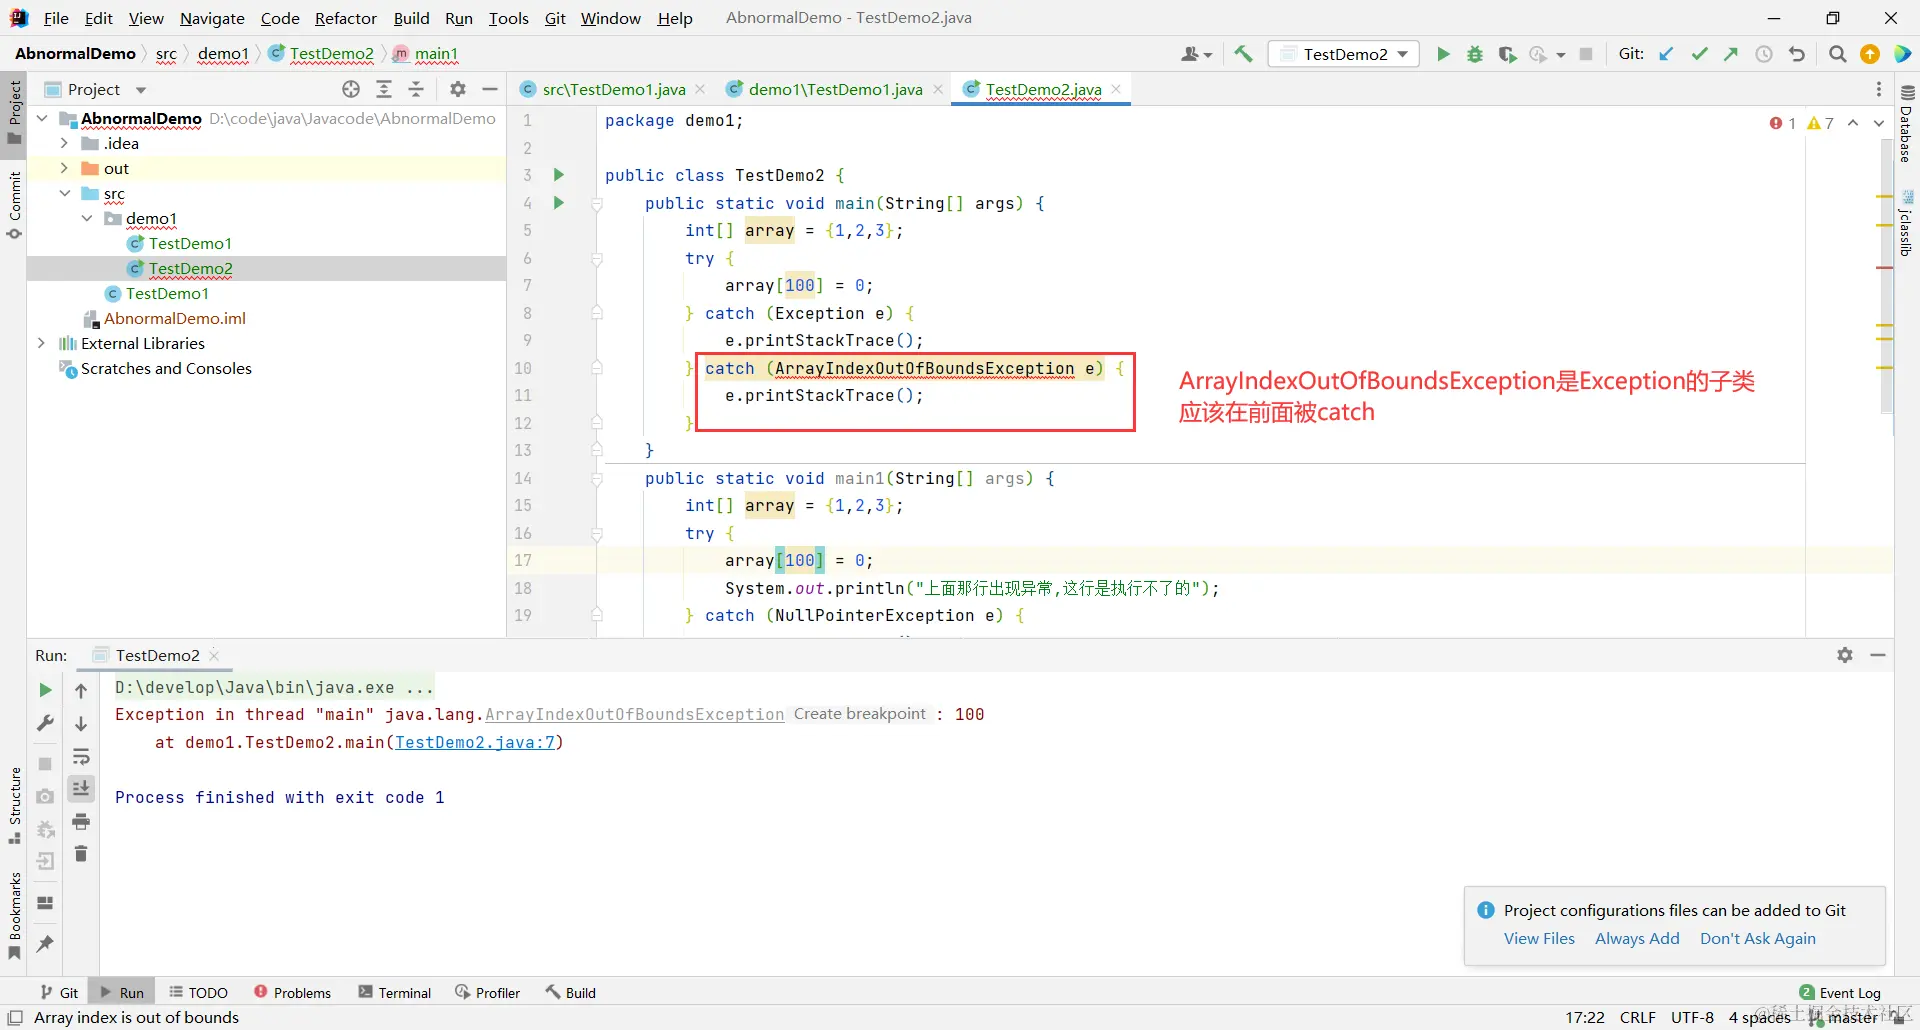1920x1030 pixels.
Task: Expand the .idea folder
Action: coord(64,144)
